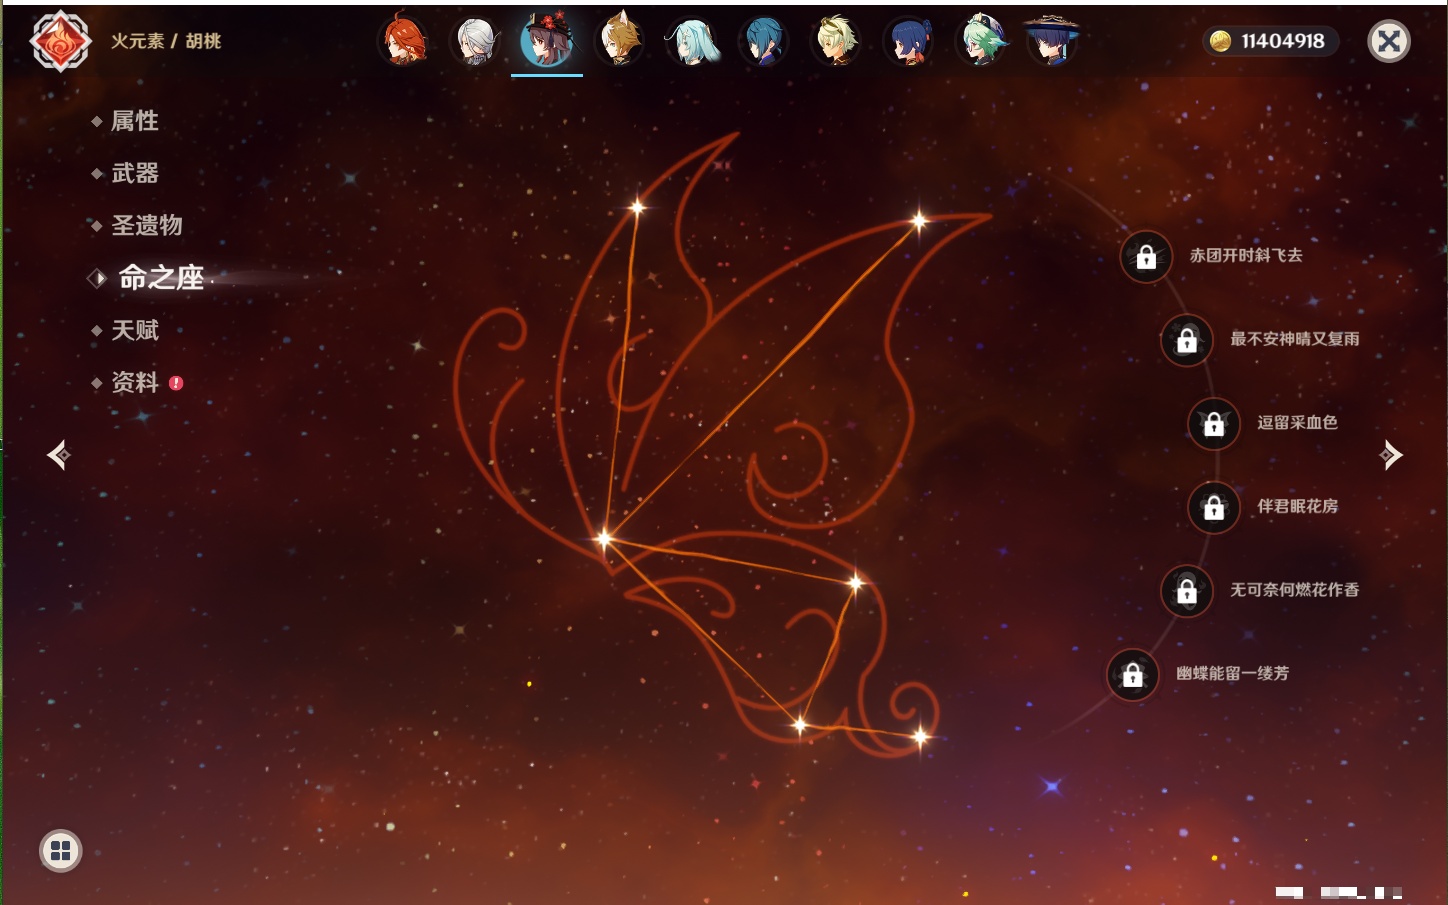
Task: Open the 圣遗物 artifacts page
Action: 147,225
